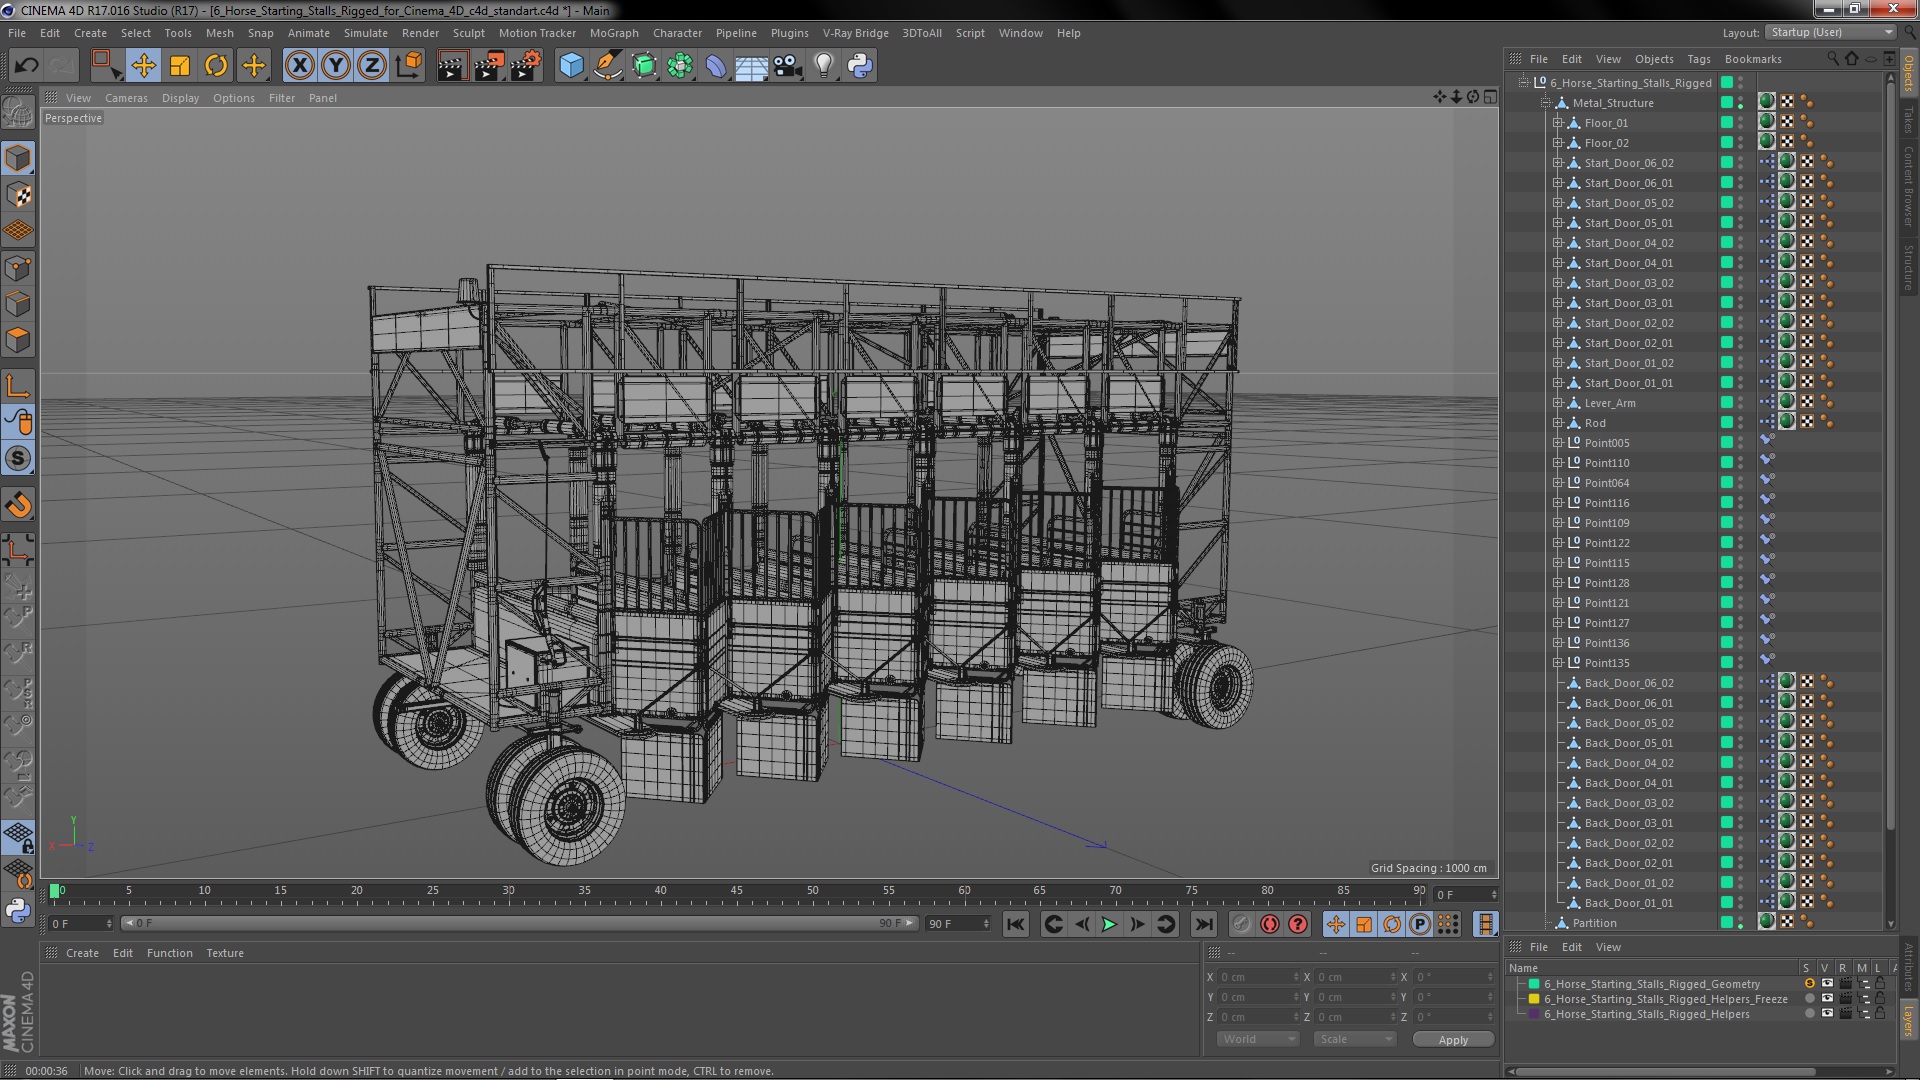Switch to Content Browser side tab
This screenshot has height=1080, width=1920.
(1908, 186)
